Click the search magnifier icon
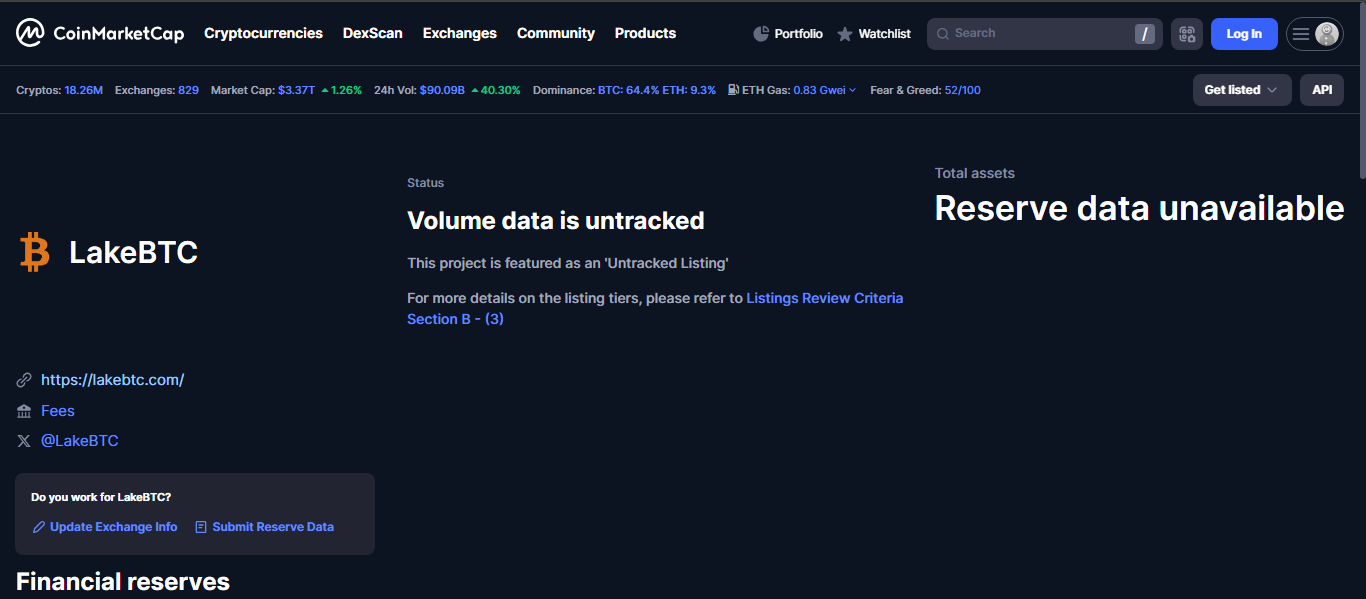1366x599 pixels. point(942,34)
